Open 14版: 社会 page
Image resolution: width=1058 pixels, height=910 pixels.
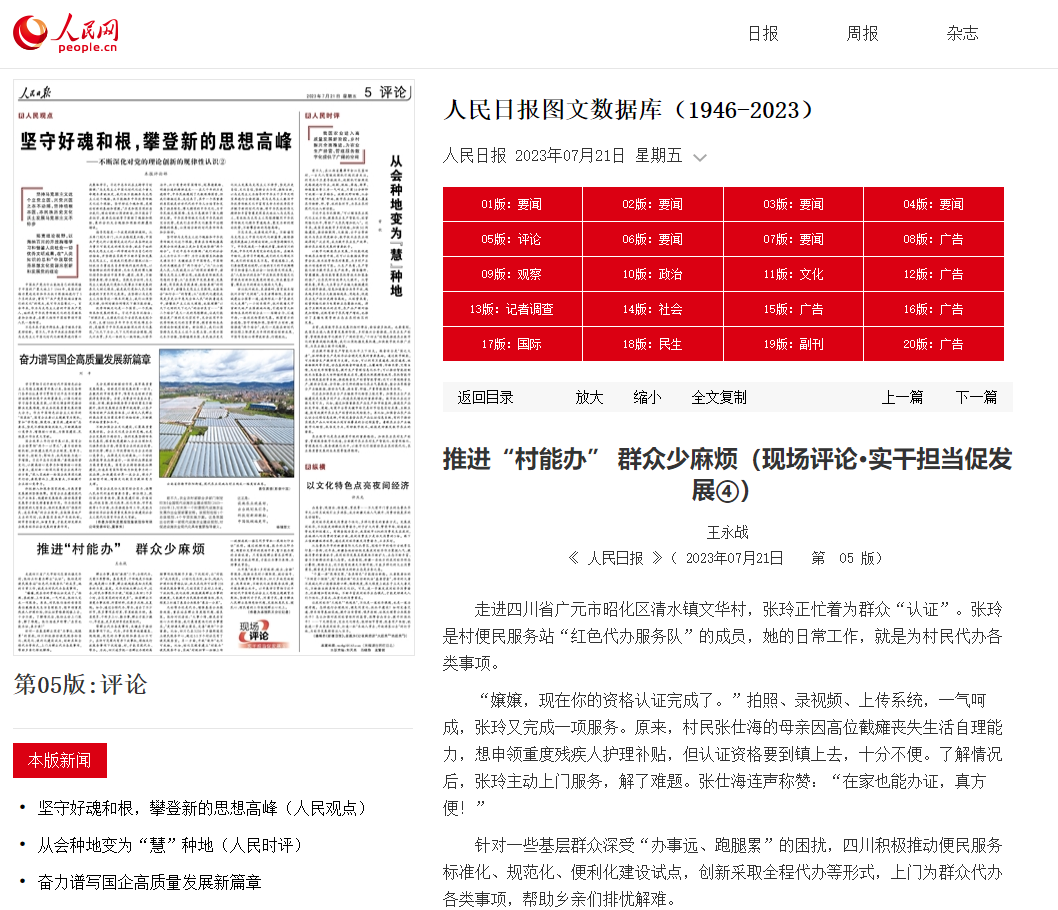click(x=652, y=310)
